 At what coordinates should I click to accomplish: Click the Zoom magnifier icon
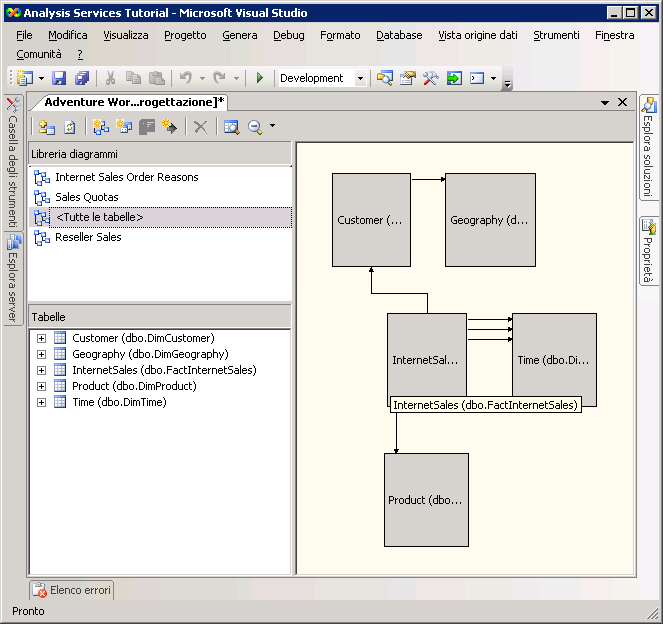point(255,127)
